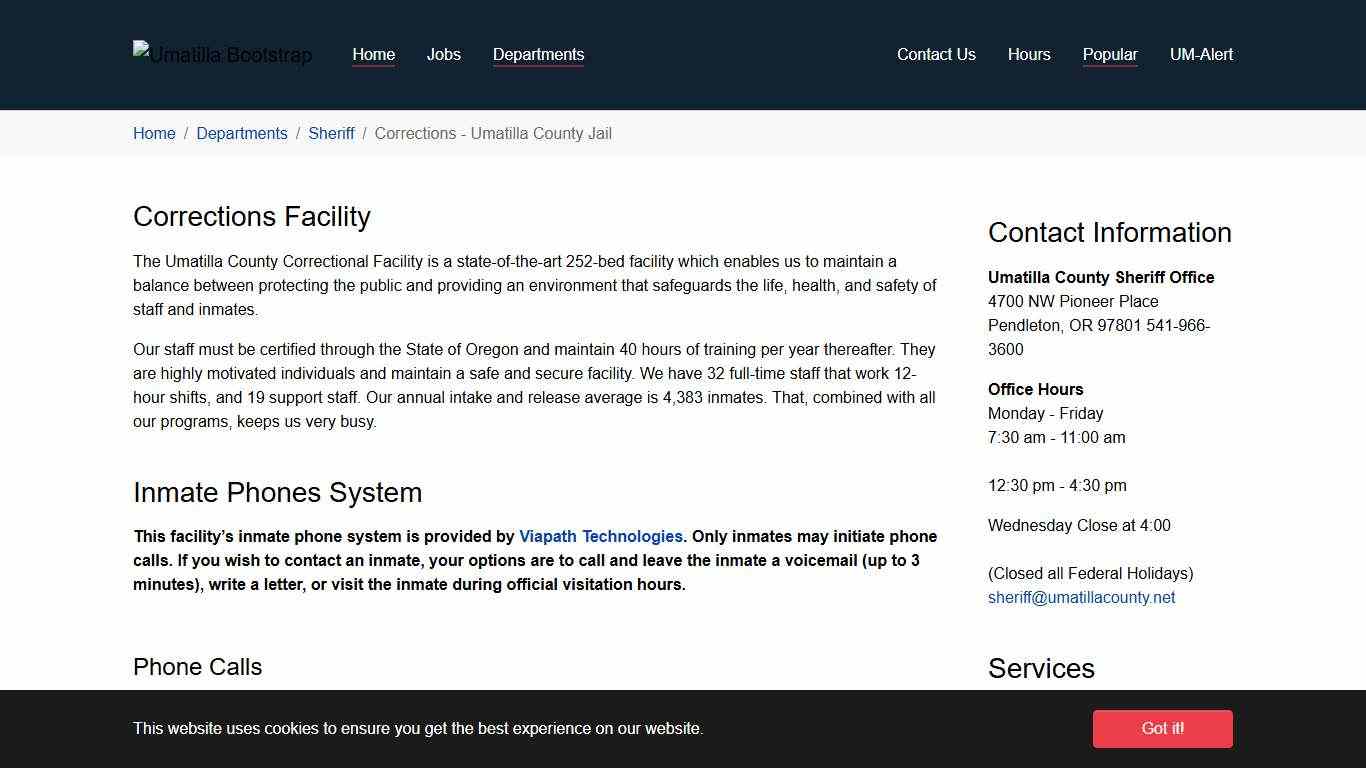Click the Home breadcrumb link
1366x768 pixels.
point(154,134)
